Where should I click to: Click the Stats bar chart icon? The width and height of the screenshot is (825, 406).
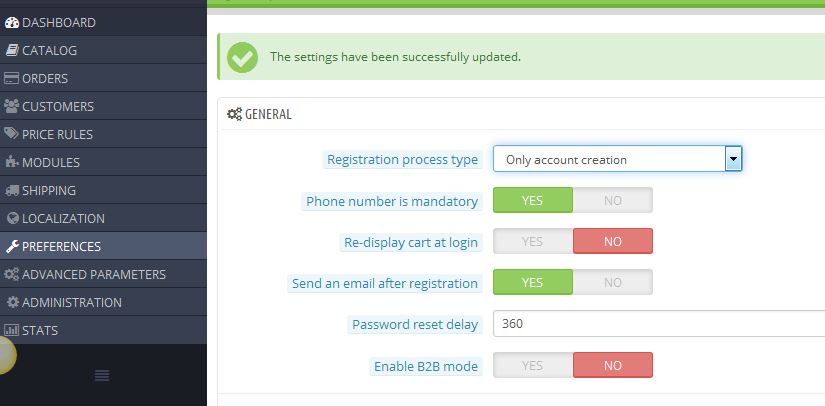[12, 330]
